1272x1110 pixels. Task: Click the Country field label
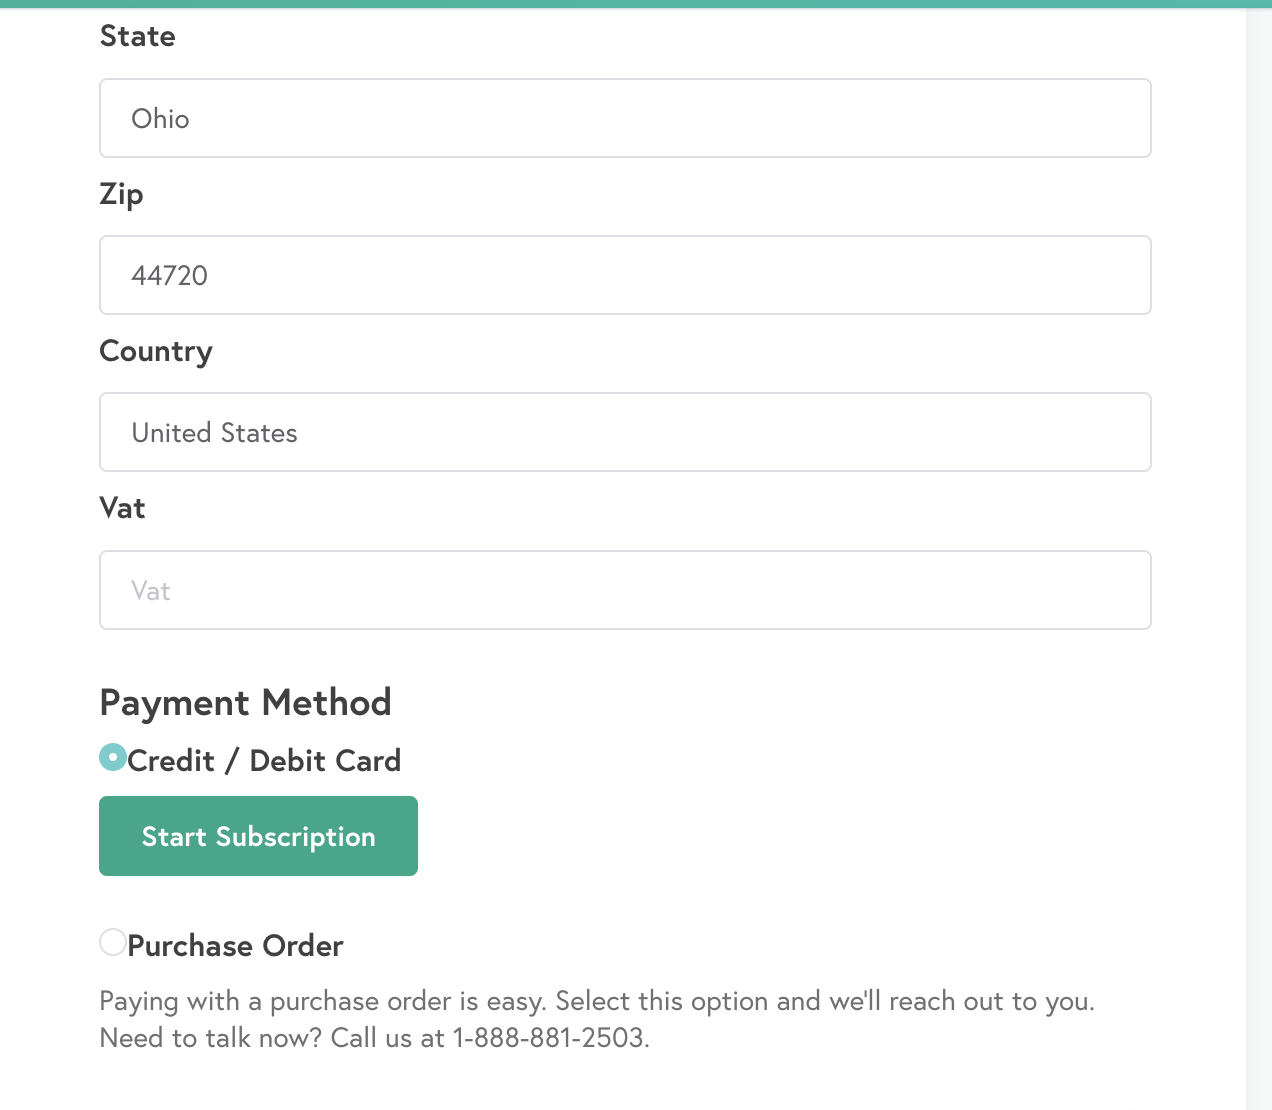[156, 351]
